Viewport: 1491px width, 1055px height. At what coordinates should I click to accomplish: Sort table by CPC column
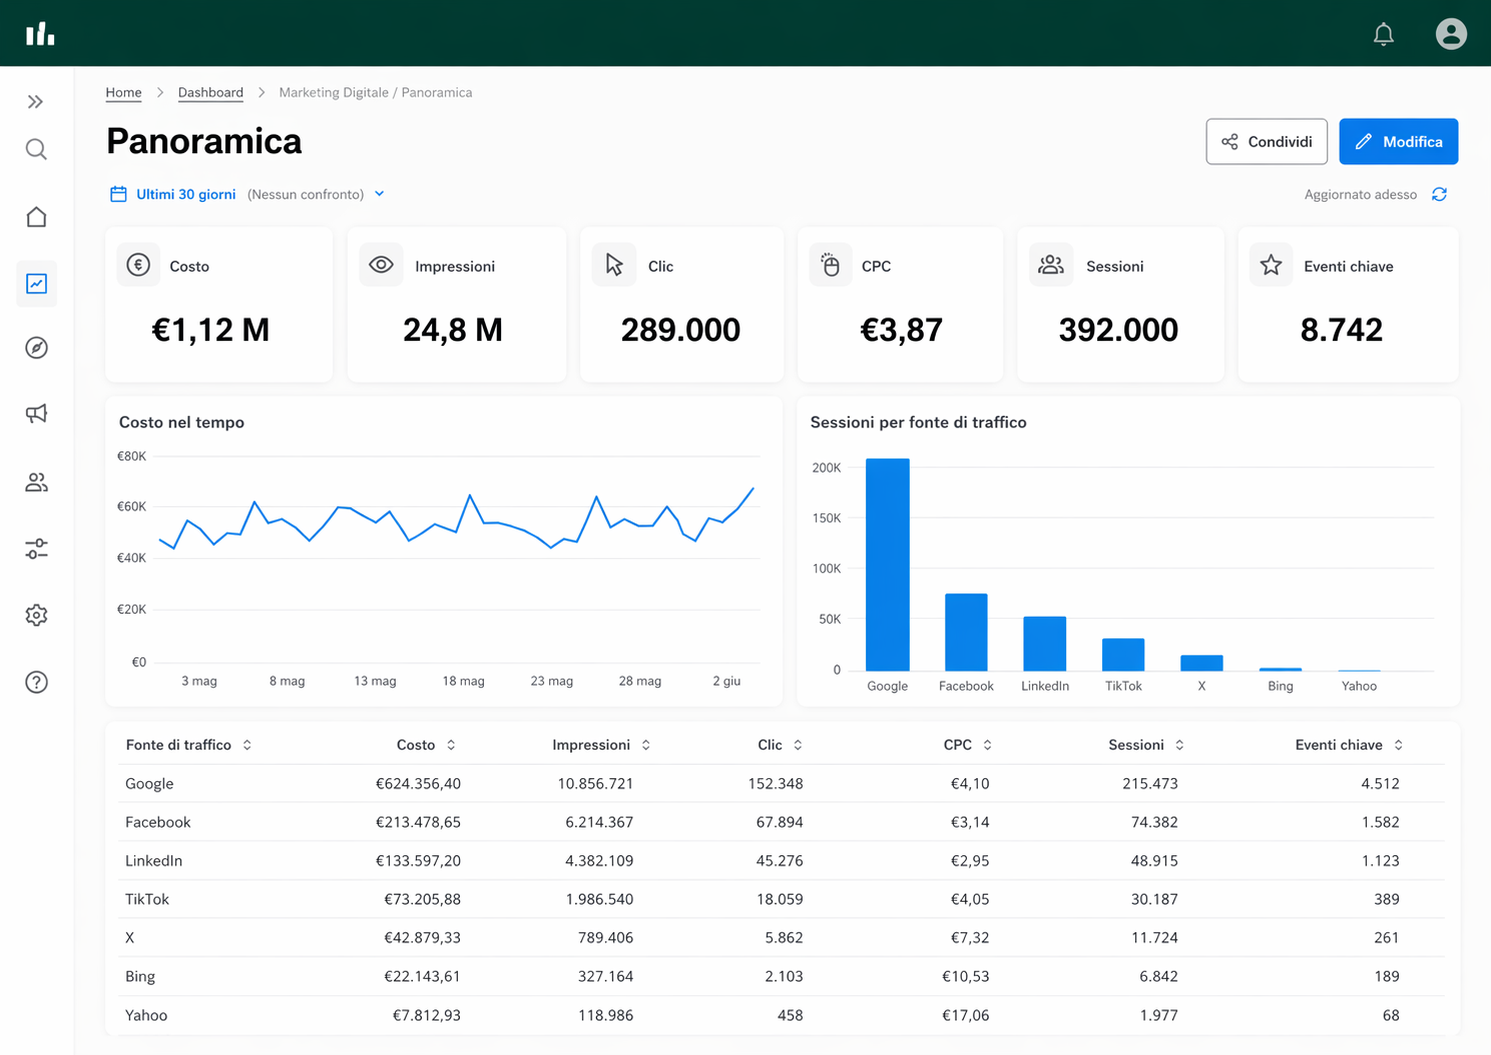coord(967,745)
